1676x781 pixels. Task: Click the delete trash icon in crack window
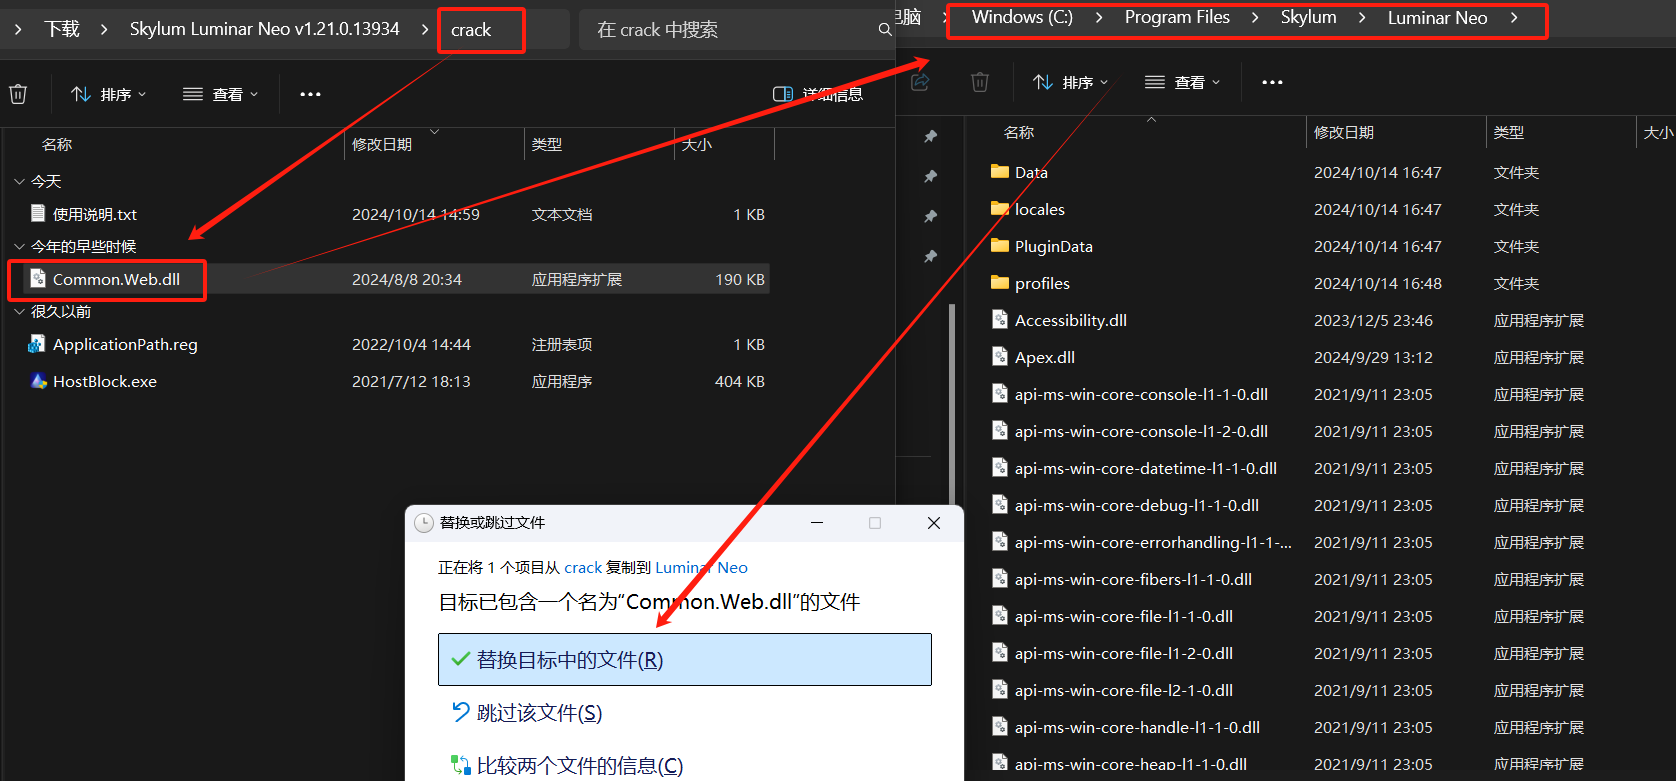[x=18, y=94]
